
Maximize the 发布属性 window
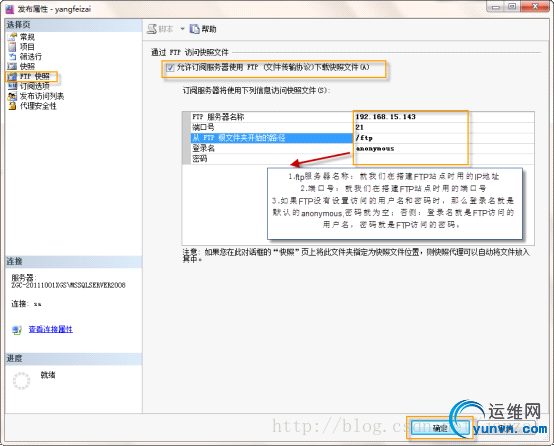(x=512, y=7)
